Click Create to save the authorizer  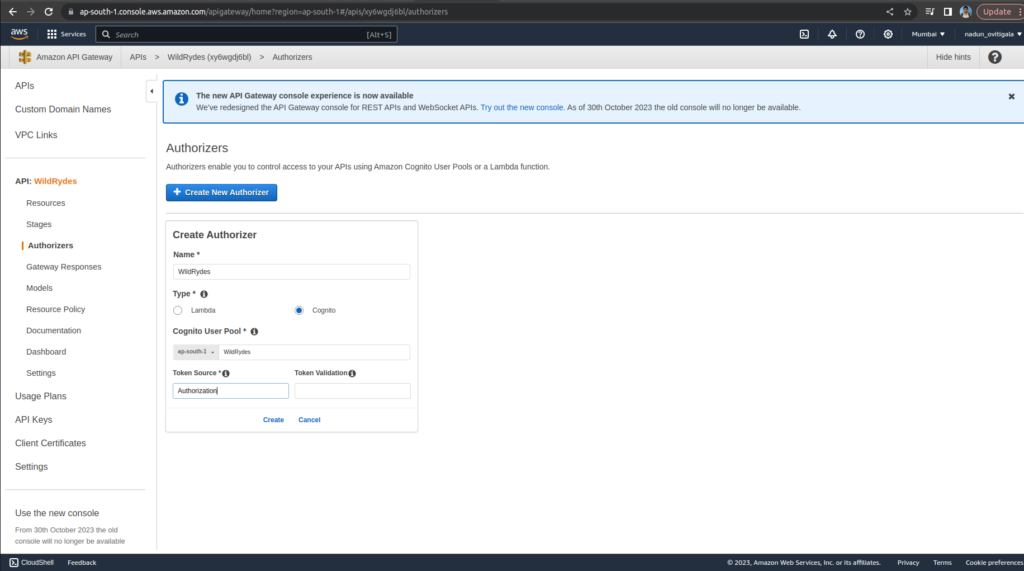[273, 419]
